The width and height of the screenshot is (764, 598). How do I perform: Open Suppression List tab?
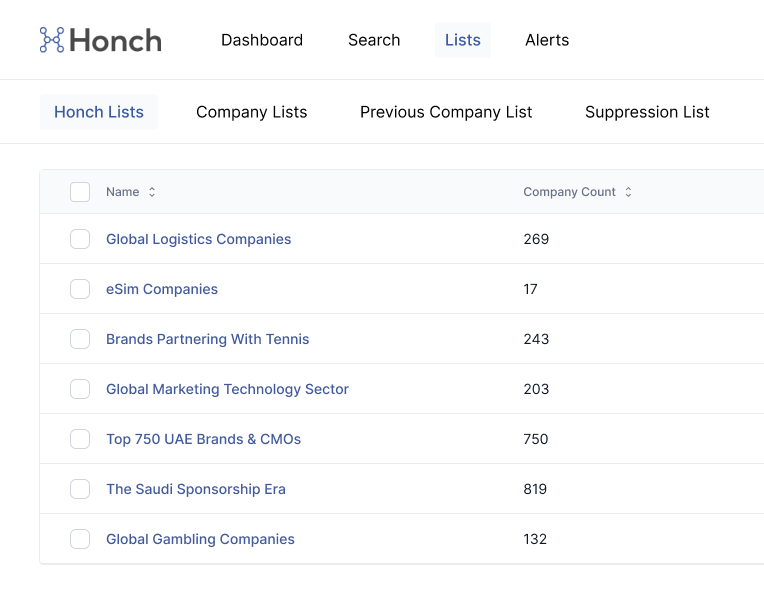647,112
